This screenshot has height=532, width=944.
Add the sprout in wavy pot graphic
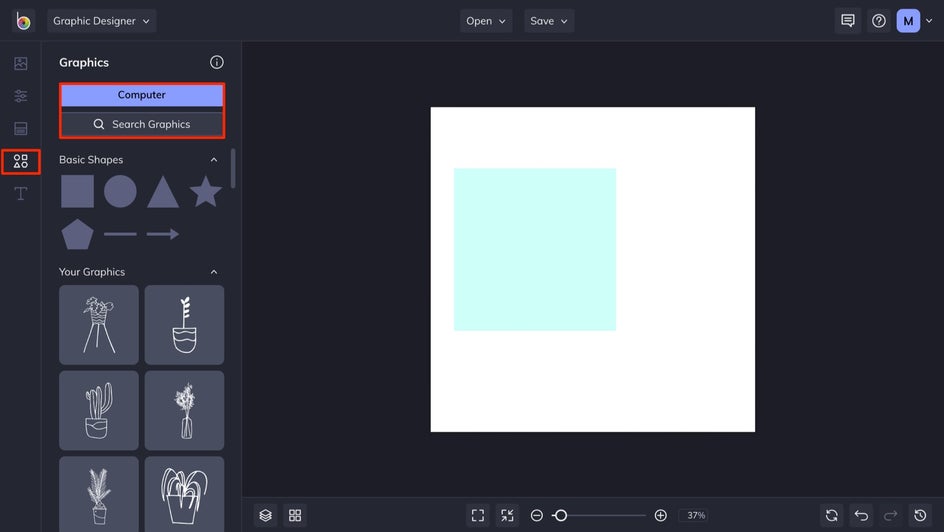point(184,325)
